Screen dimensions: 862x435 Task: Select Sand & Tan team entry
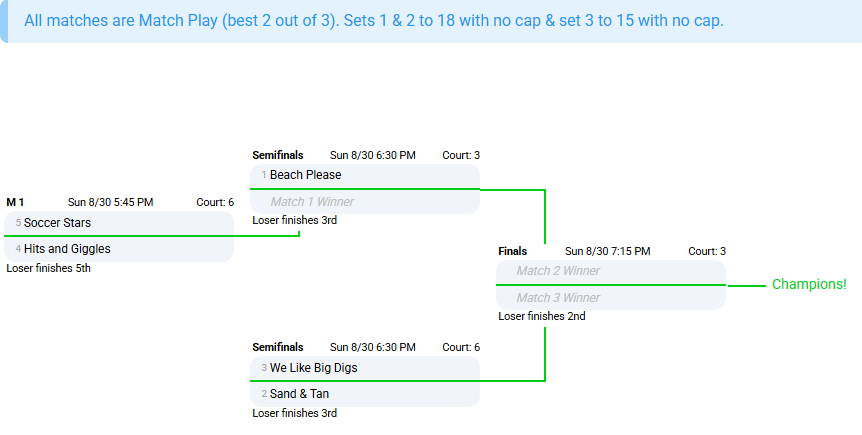point(365,394)
